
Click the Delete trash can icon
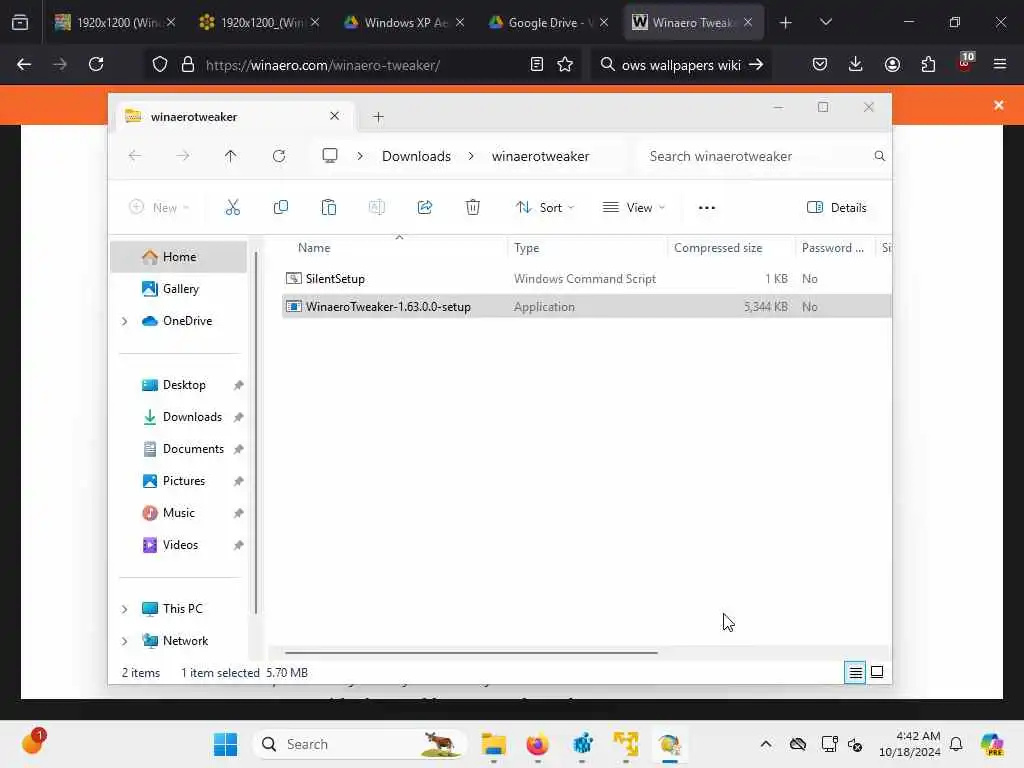click(x=473, y=208)
